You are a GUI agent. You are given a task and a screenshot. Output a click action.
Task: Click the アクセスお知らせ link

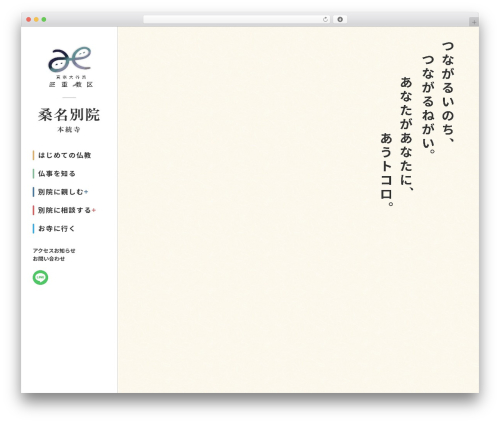[54, 251]
